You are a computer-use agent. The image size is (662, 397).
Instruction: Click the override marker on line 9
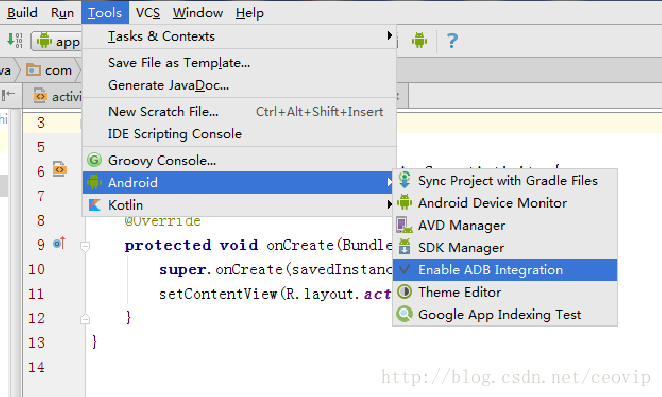[60, 244]
